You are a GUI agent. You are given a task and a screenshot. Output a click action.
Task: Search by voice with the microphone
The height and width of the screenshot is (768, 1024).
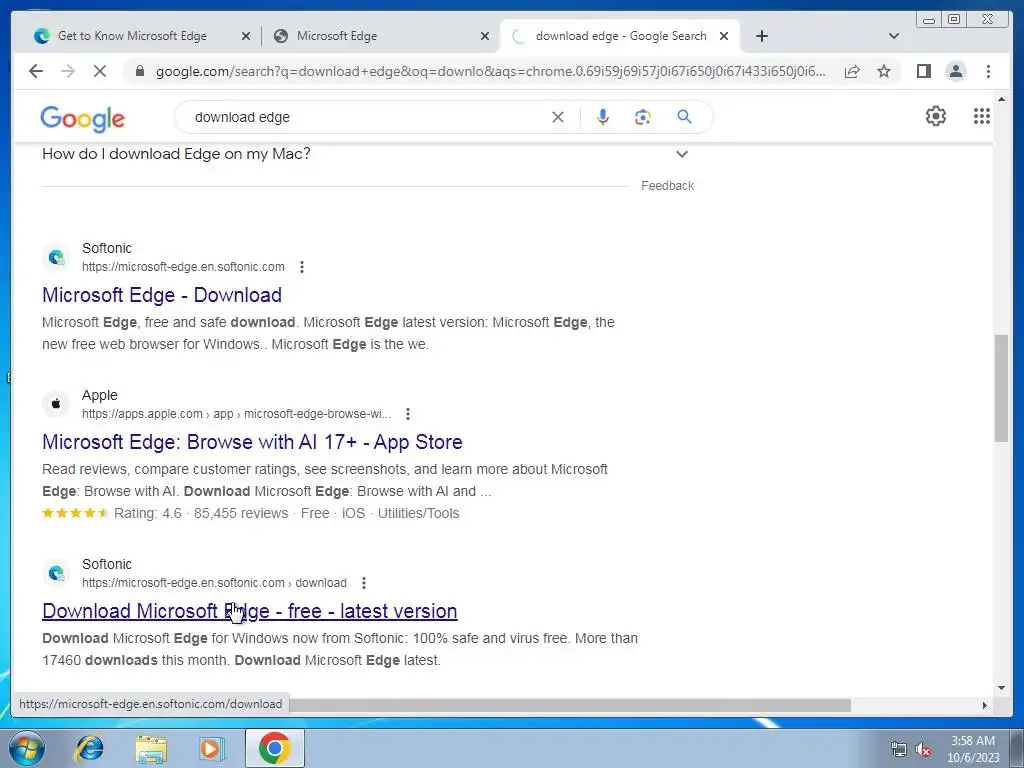pyautogui.click(x=603, y=117)
